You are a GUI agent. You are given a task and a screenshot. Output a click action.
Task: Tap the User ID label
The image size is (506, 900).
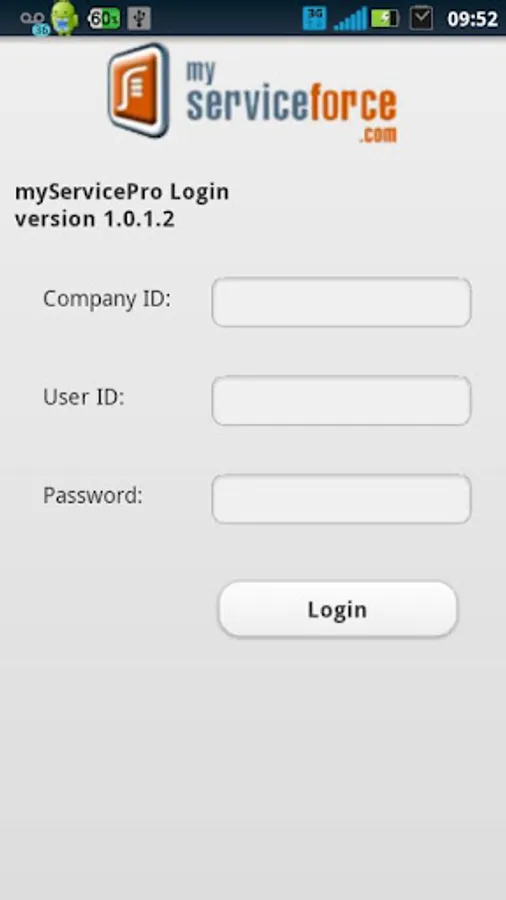(x=84, y=397)
